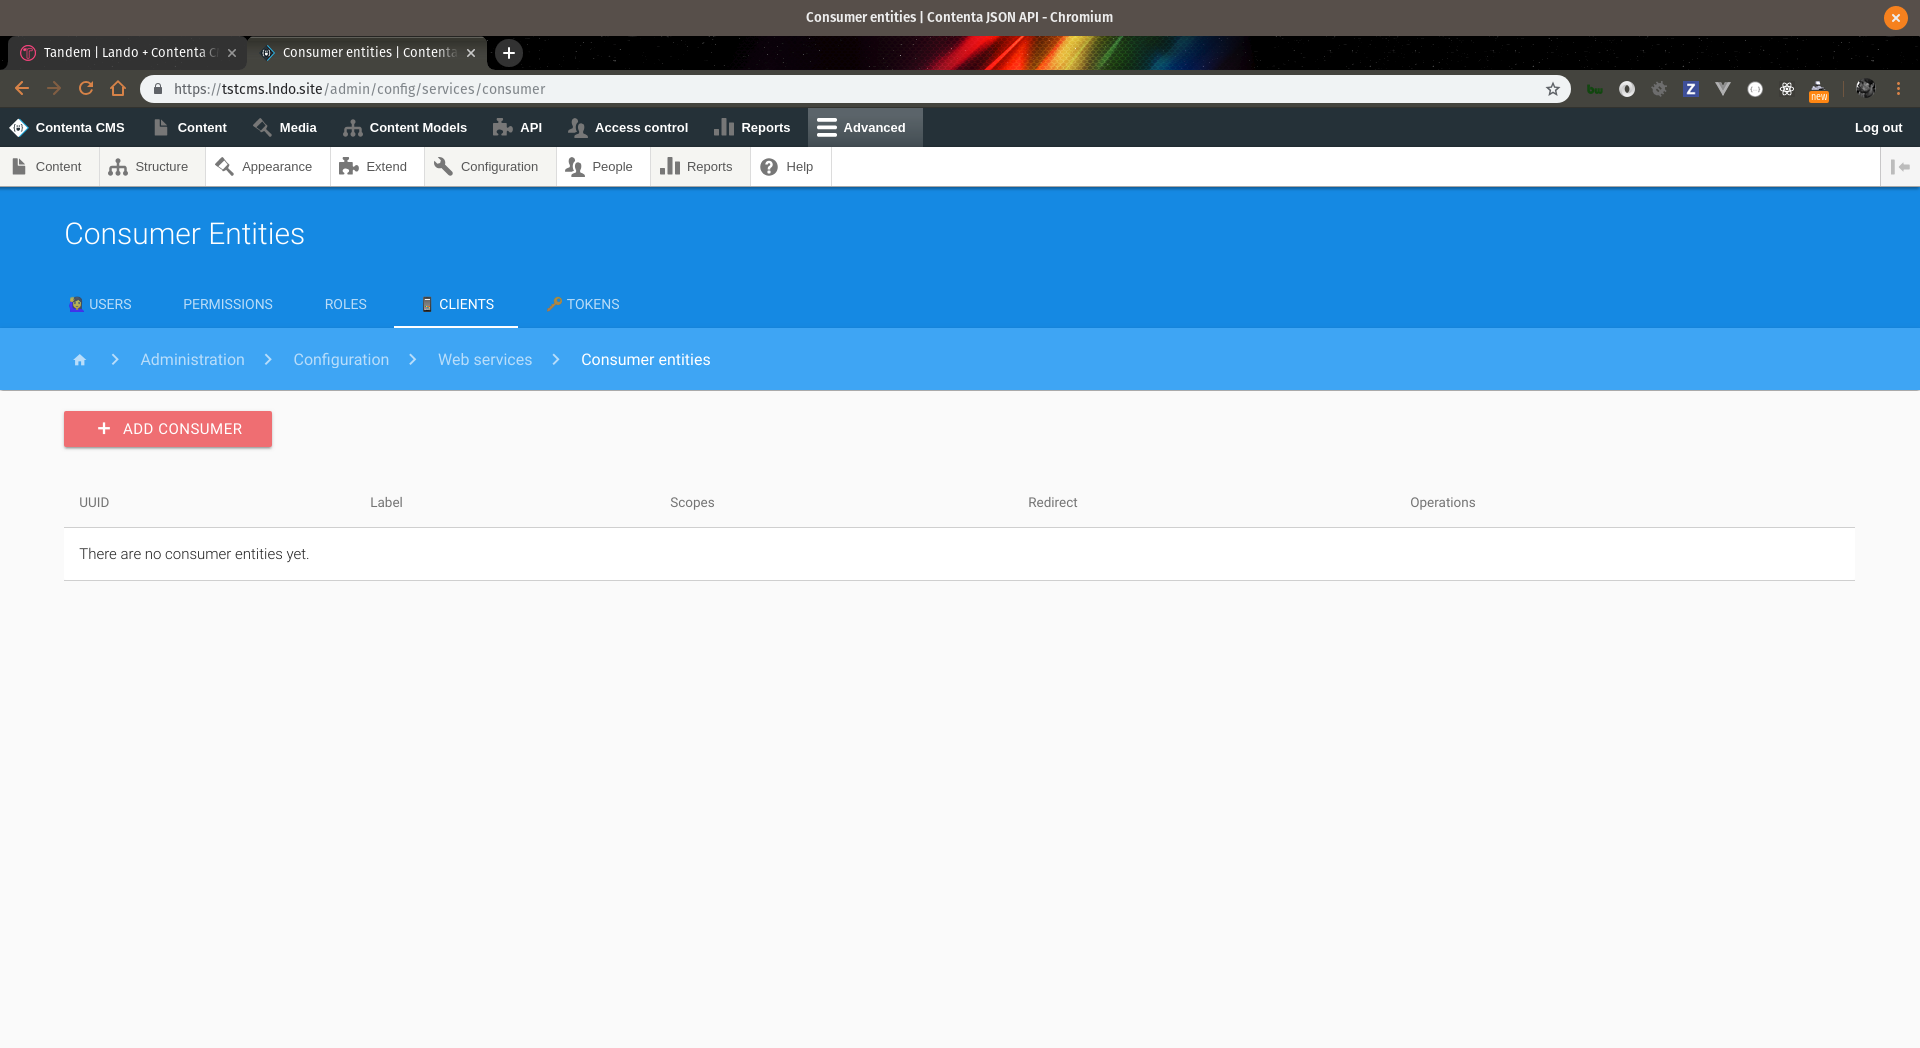Viewport: 1920px width, 1048px height.
Task: Open the Content Models menu
Action: (405, 128)
